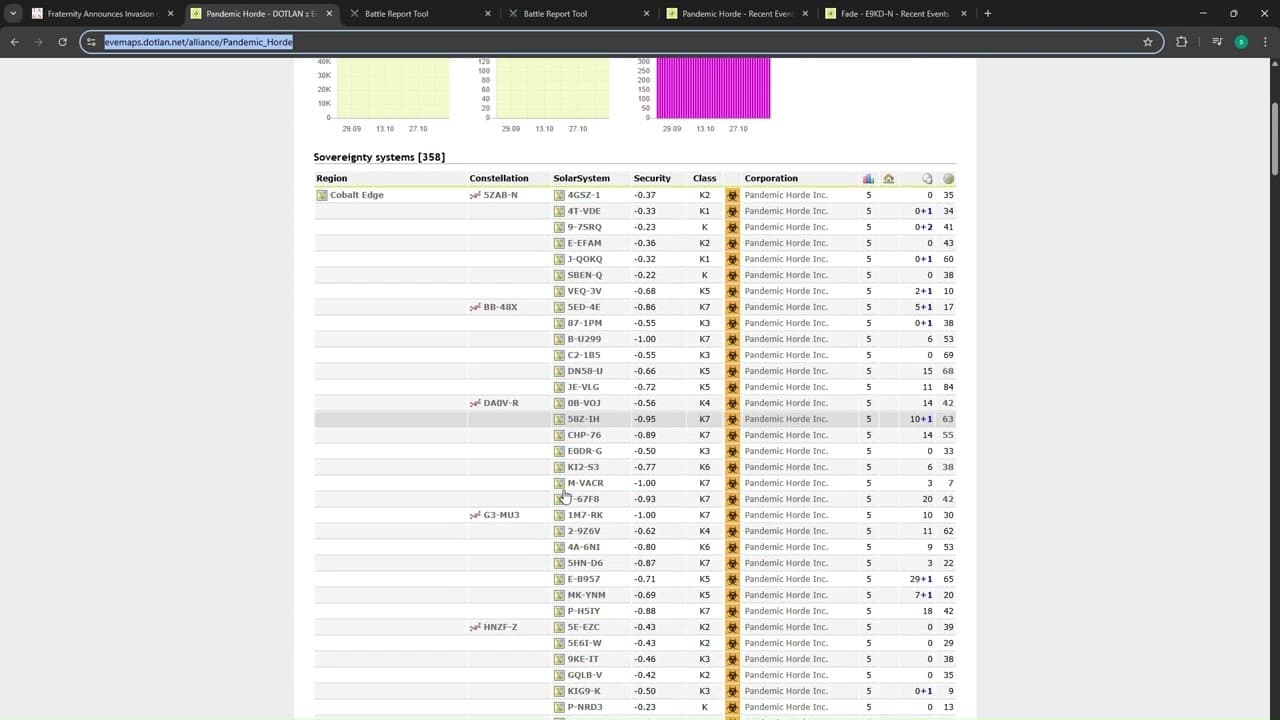Open the HNZF-Z constellation link
The image size is (1280, 720).
click(x=501, y=627)
